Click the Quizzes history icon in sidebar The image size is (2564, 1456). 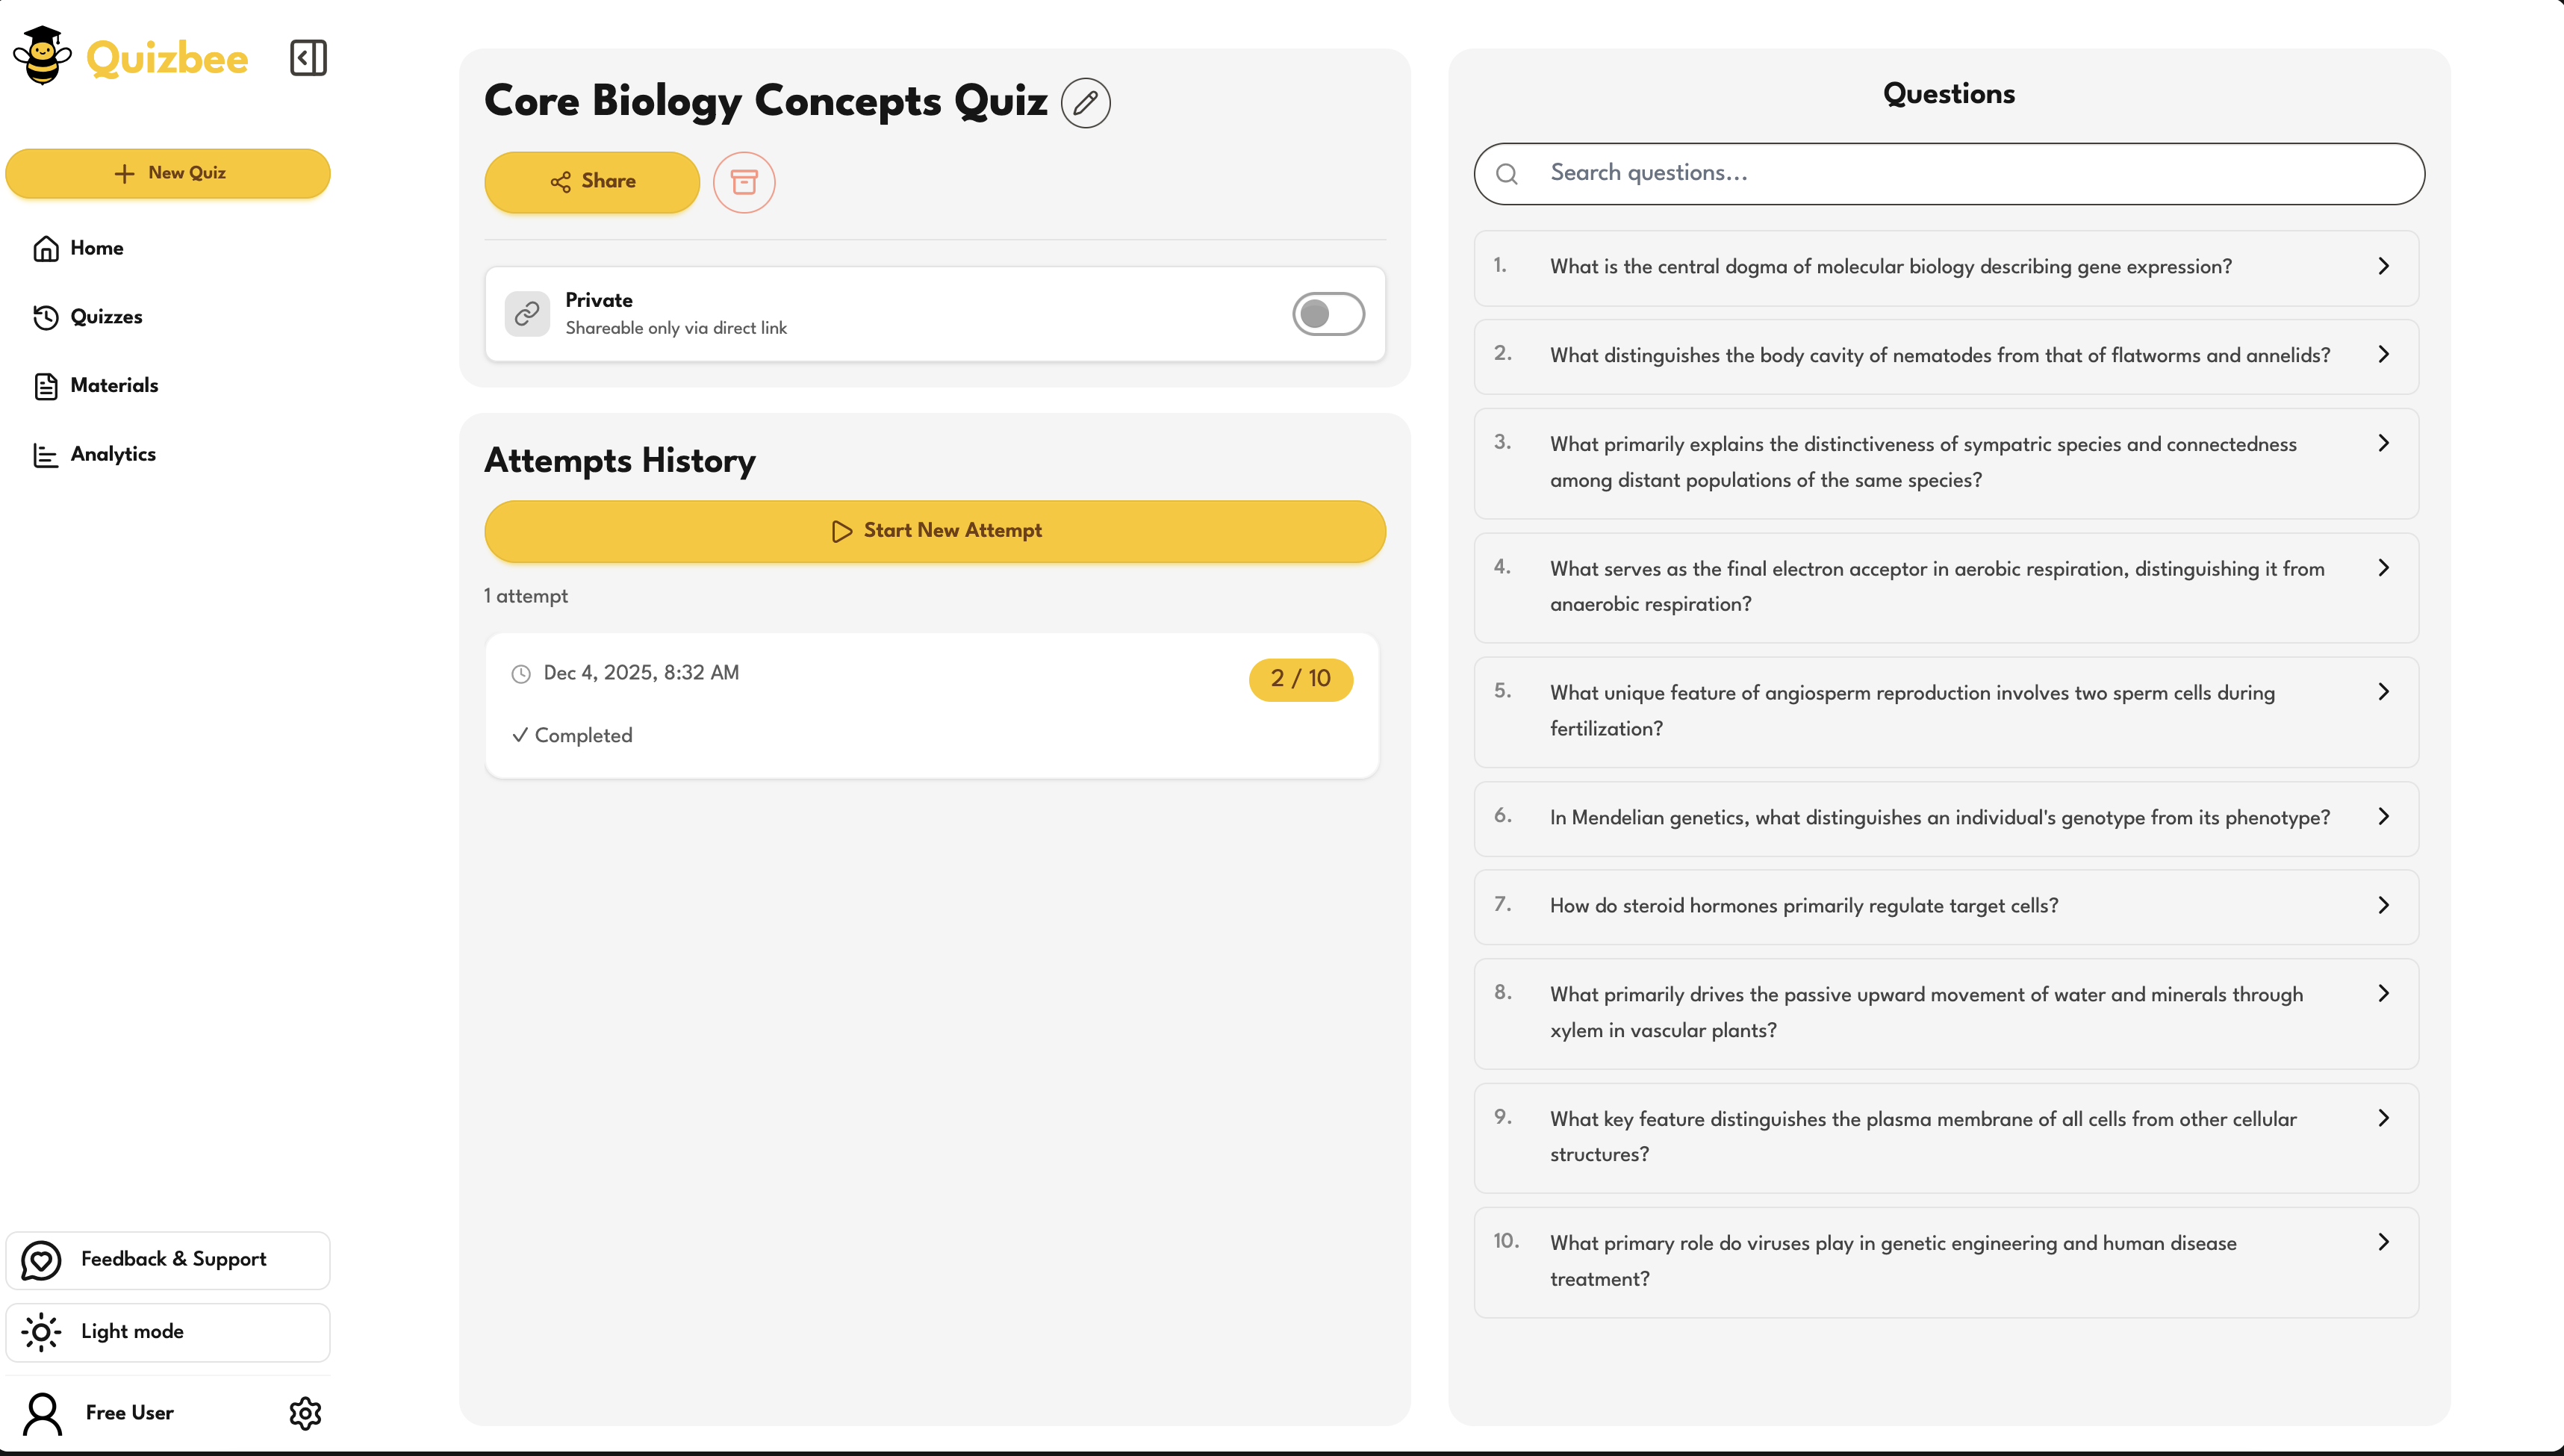click(x=45, y=317)
